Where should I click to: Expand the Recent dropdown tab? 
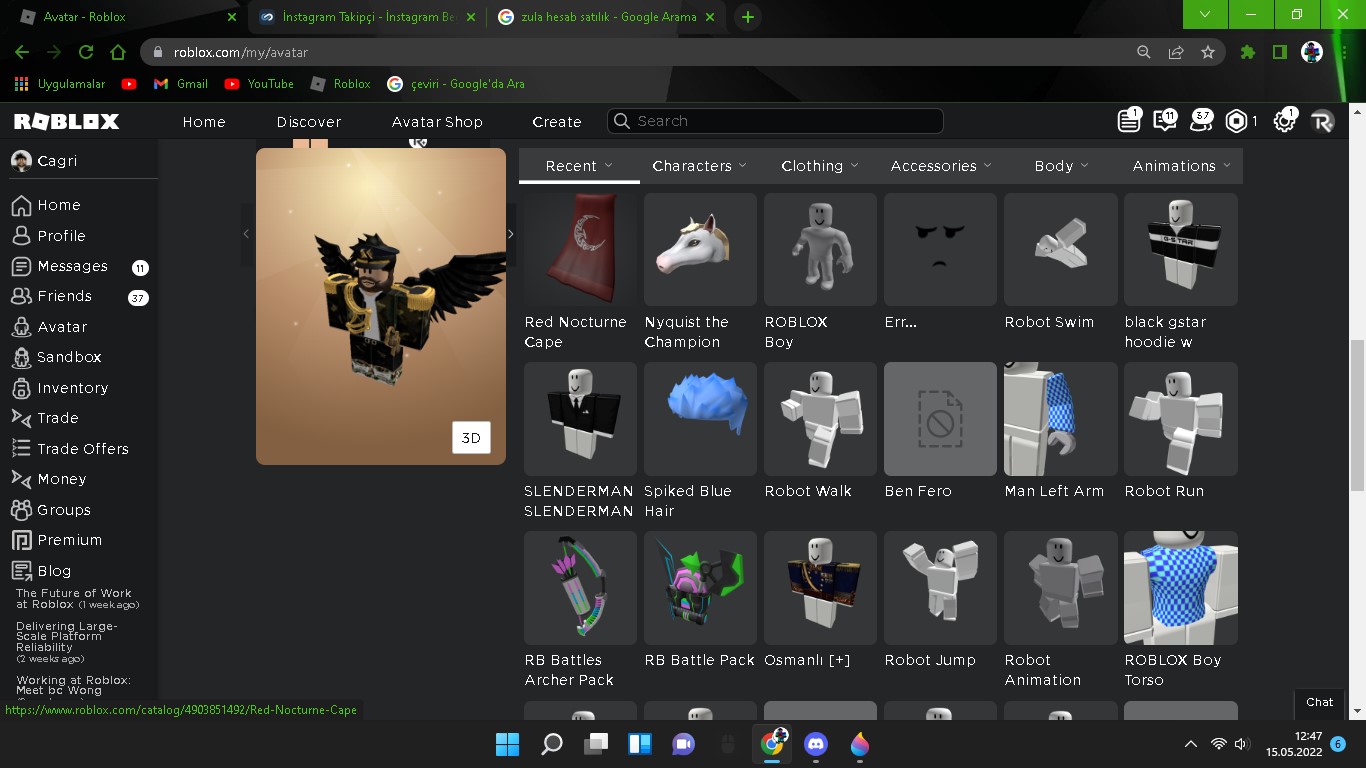tap(579, 166)
